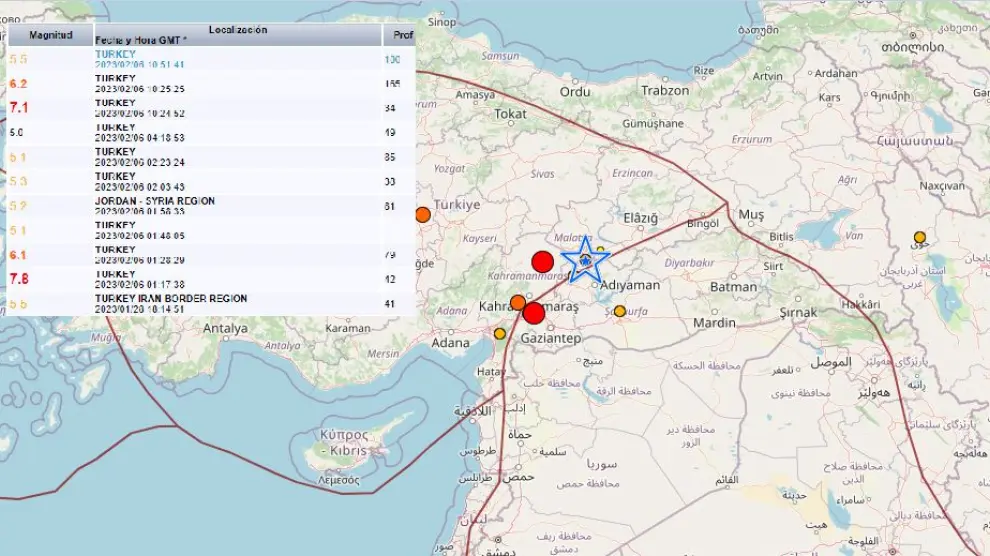
Task: Click the orange marker left of Kahramanmaraş red circle
Action: 518,302
